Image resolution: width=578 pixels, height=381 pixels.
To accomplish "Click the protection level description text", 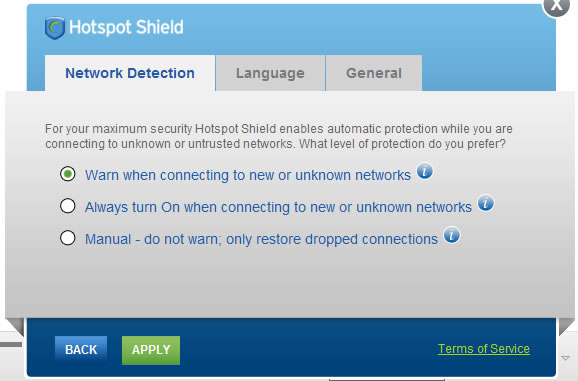I will click(279, 136).
